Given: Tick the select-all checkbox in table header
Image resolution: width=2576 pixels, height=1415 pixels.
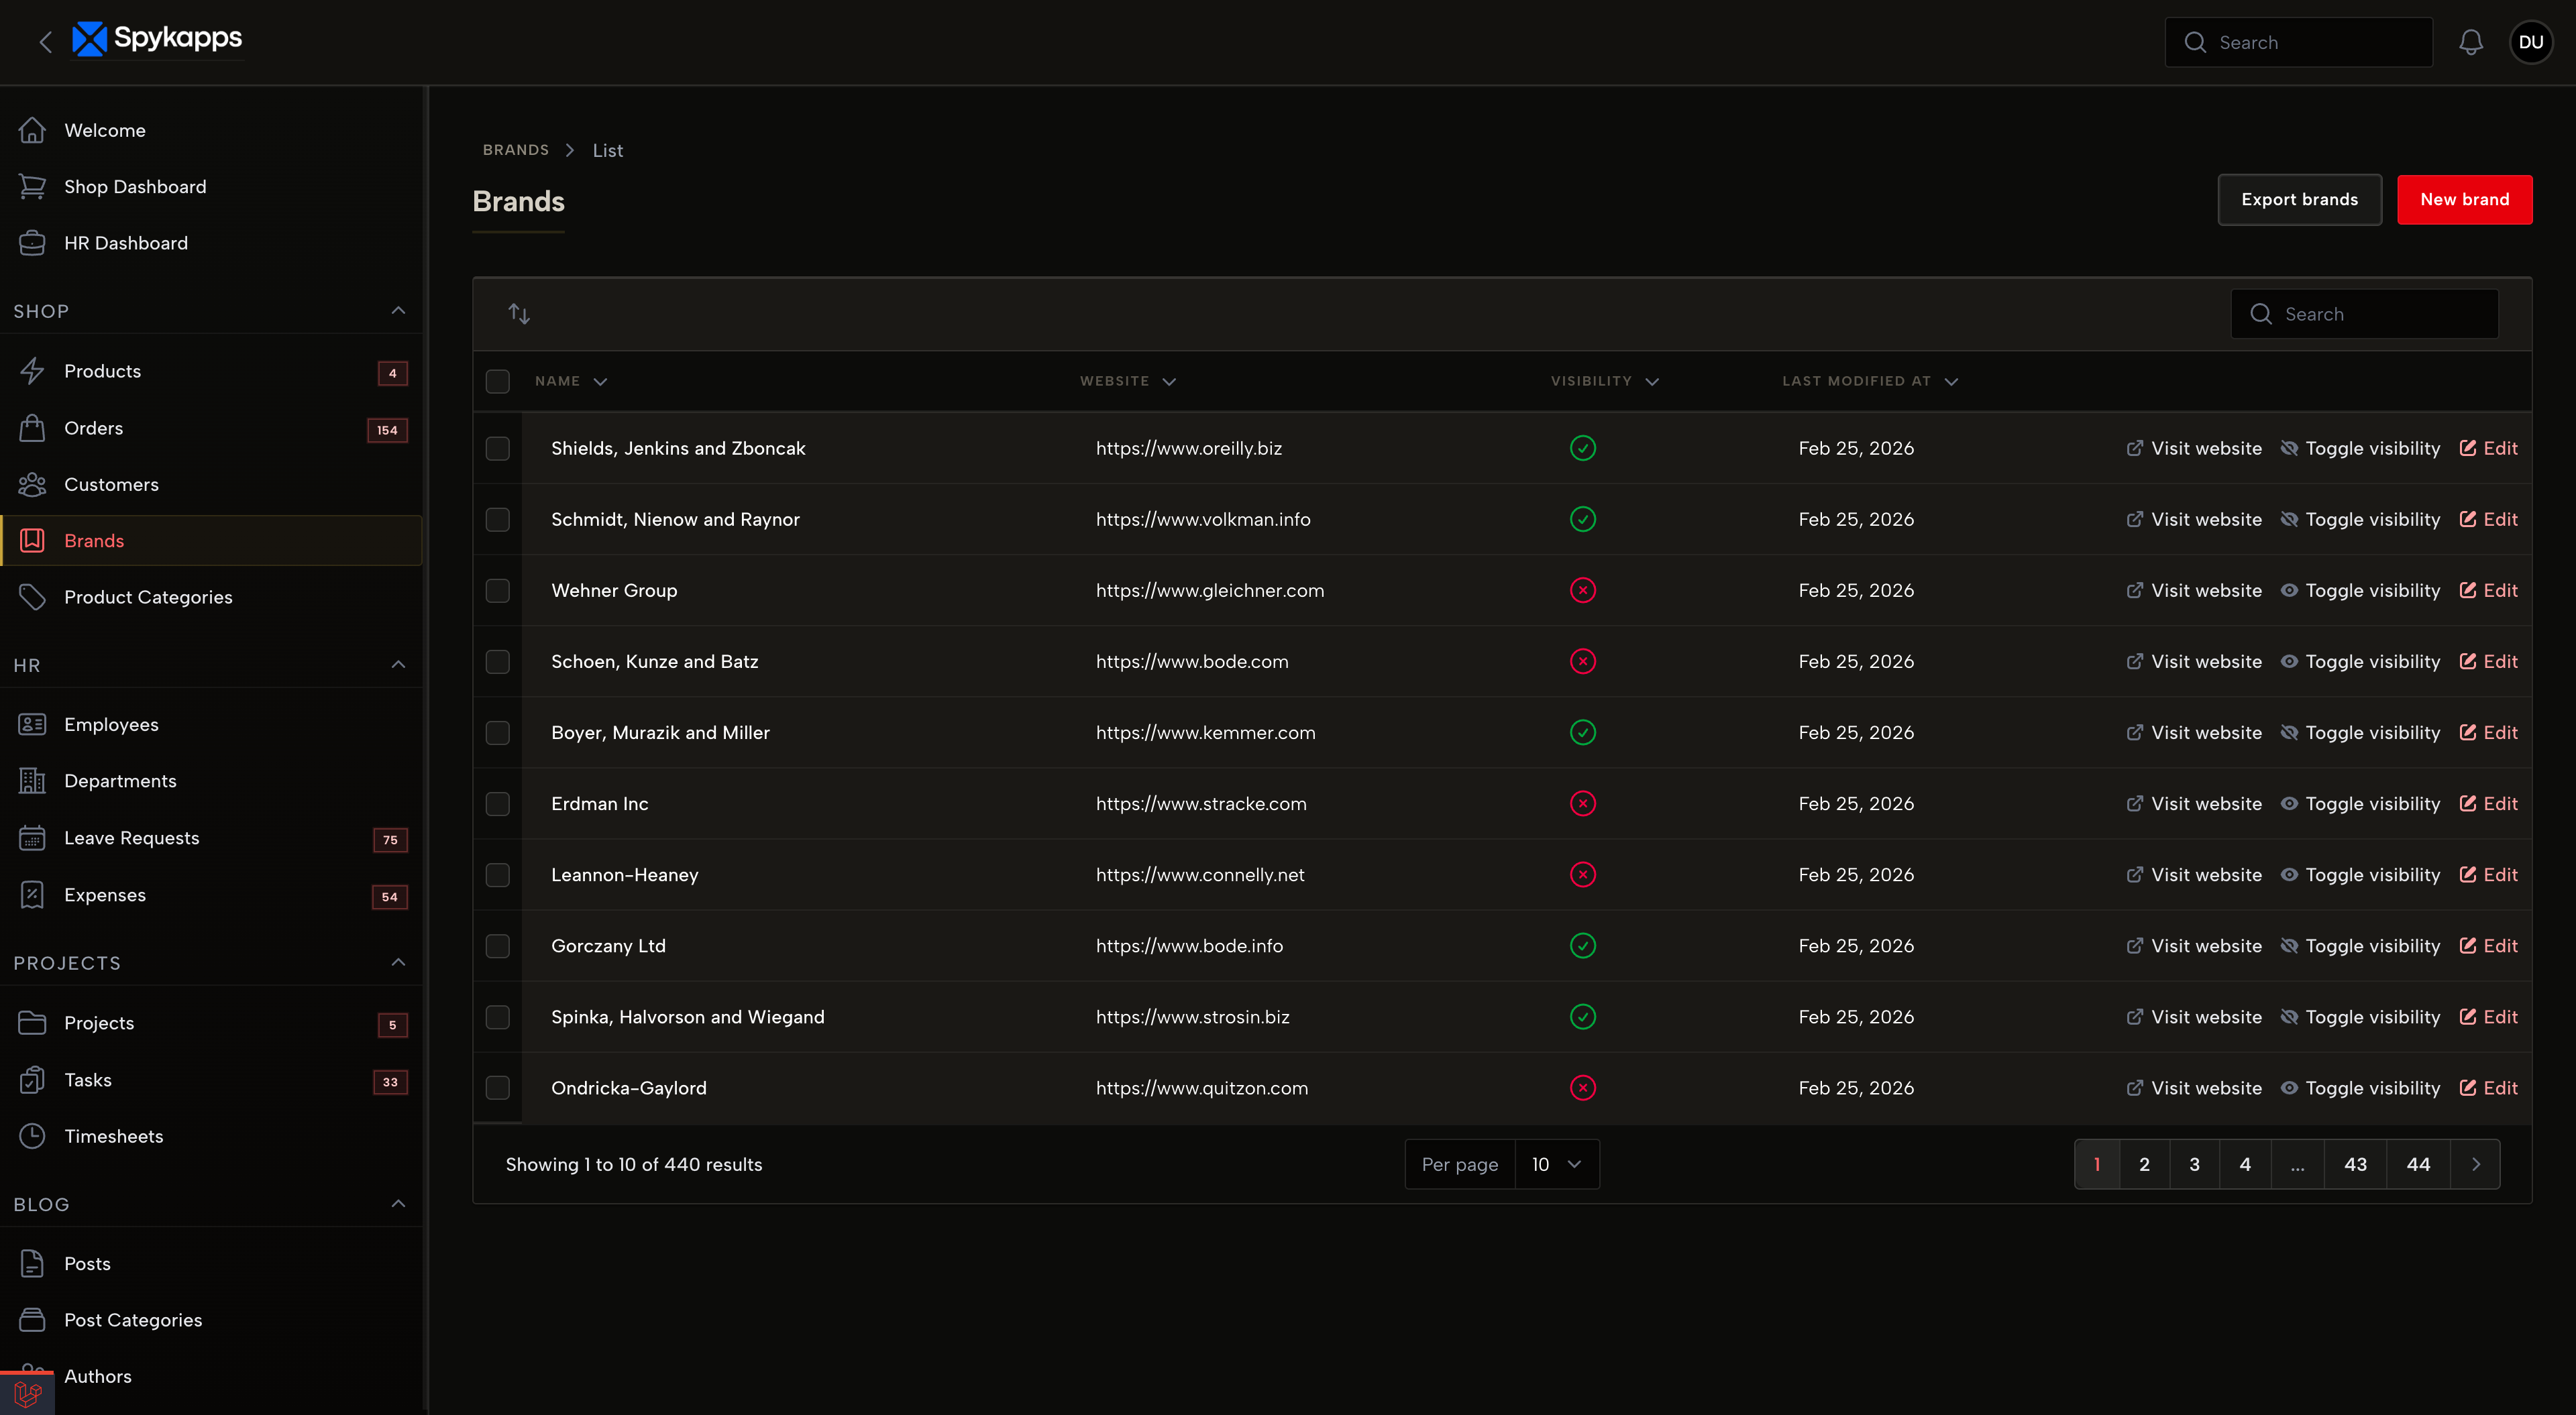Looking at the screenshot, I should point(497,381).
